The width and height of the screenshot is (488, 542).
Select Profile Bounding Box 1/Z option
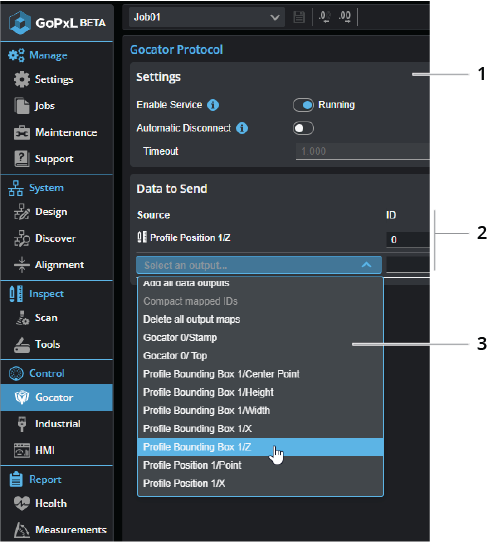[260, 447]
